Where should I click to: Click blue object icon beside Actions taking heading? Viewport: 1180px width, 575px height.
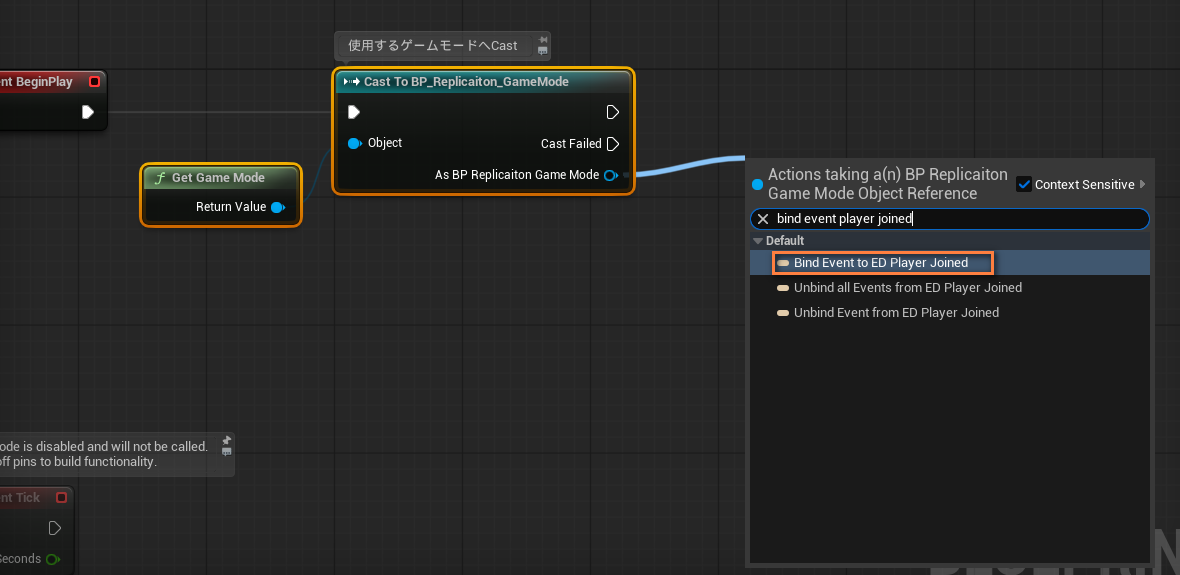[758, 184]
